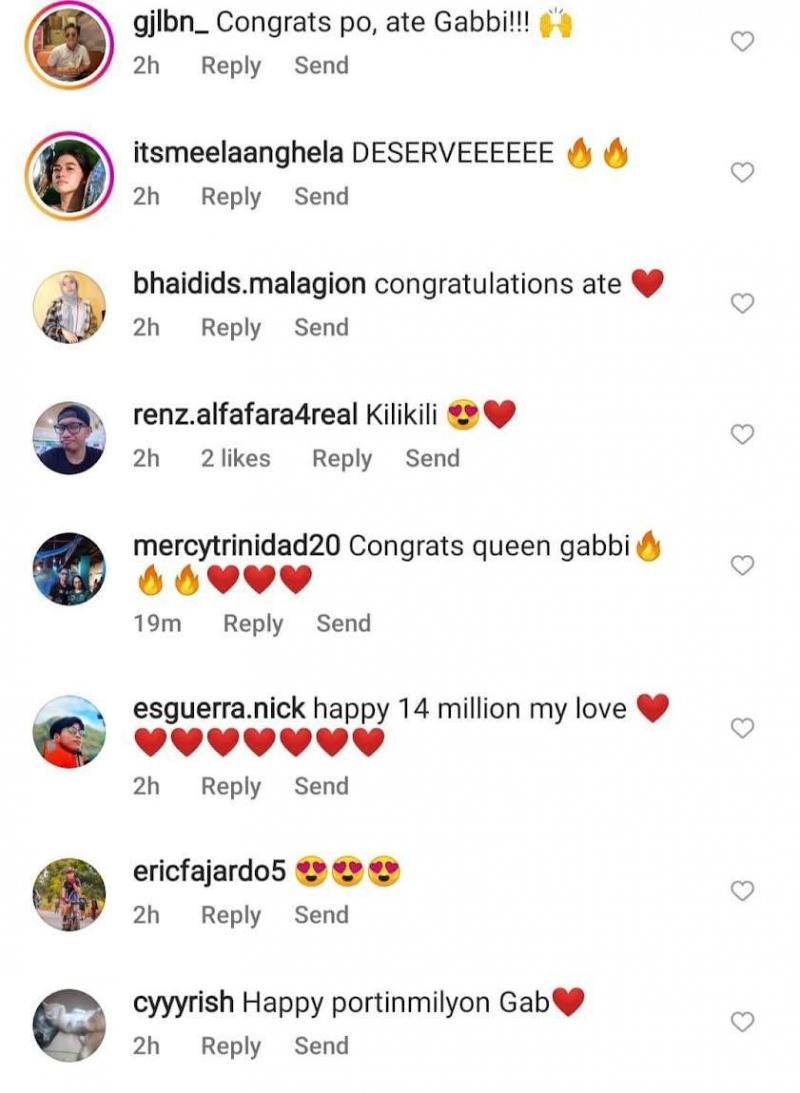Heart cyyyrish's portinmilyon comment
Viewport: 800px width, 1093px height.
click(742, 1022)
